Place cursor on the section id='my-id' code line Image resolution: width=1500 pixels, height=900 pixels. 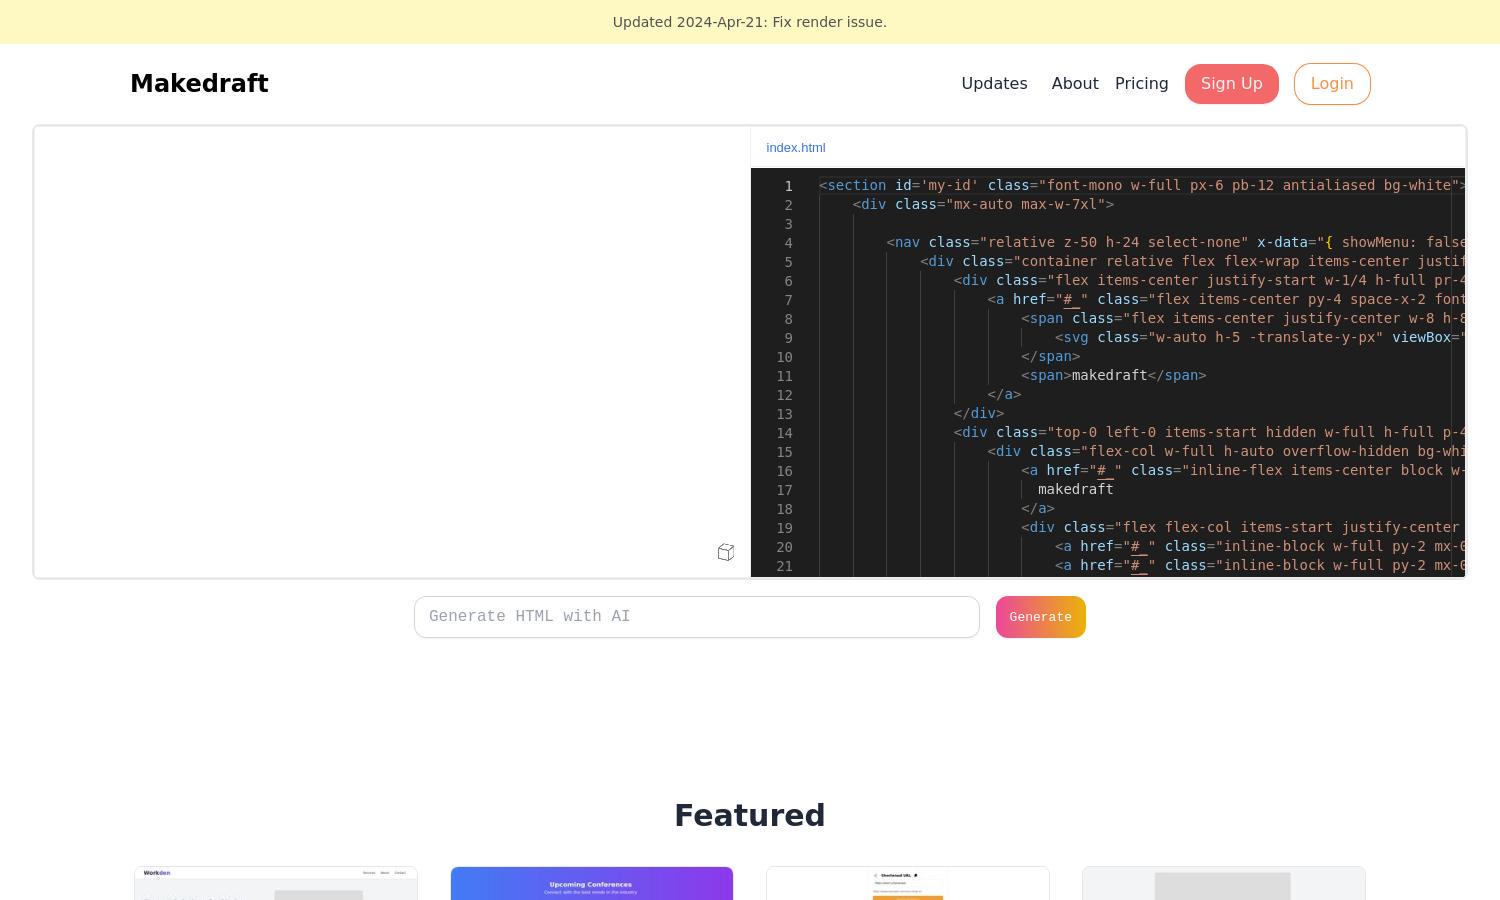(x=1142, y=185)
